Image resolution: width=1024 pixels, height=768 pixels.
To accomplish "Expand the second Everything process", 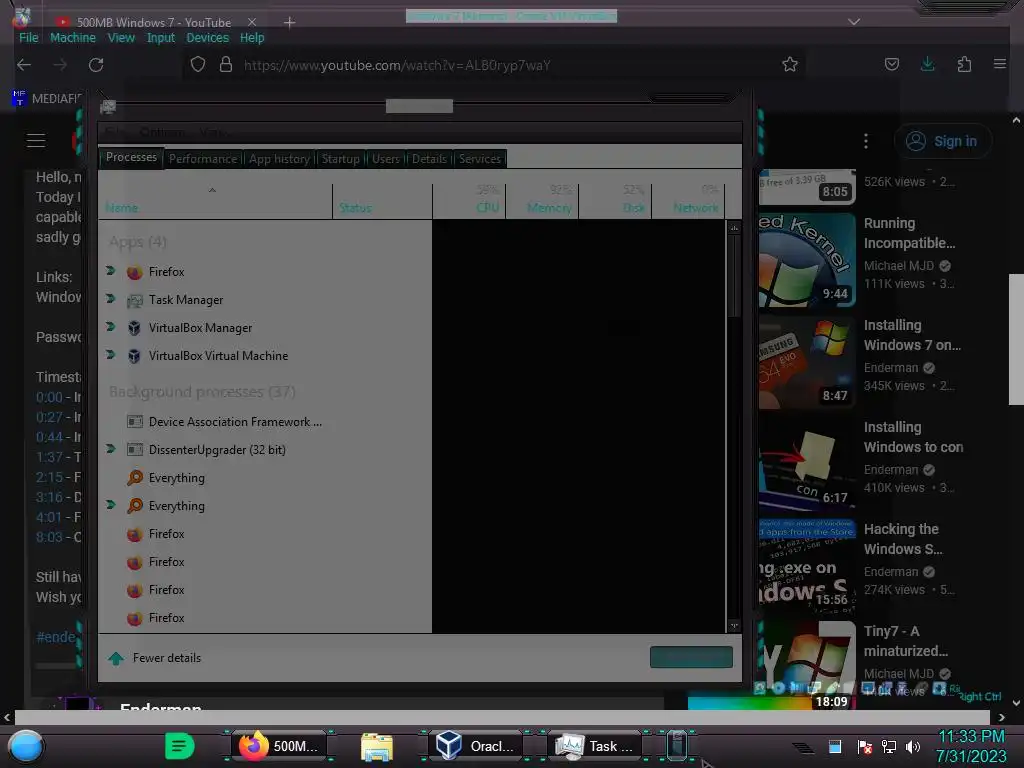I will pyautogui.click(x=110, y=505).
